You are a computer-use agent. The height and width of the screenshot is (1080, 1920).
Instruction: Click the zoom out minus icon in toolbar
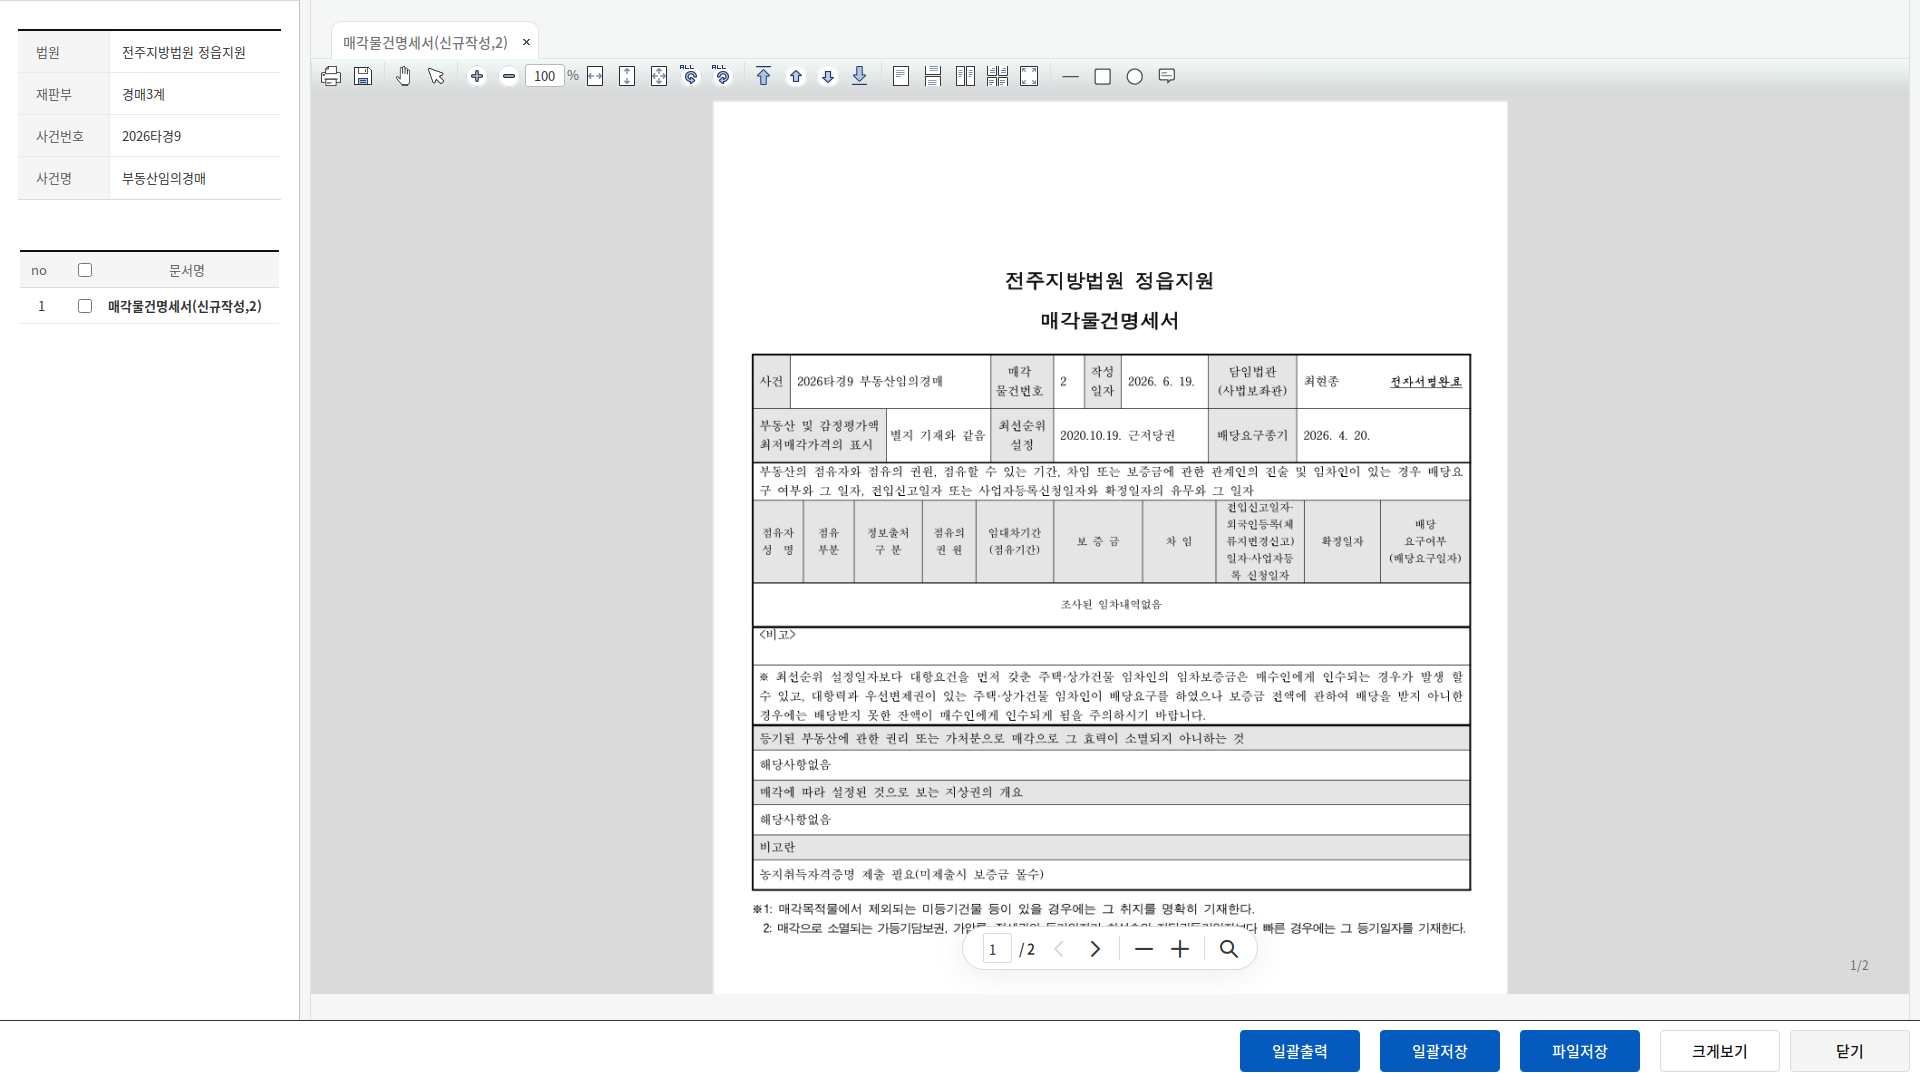[x=509, y=76]
